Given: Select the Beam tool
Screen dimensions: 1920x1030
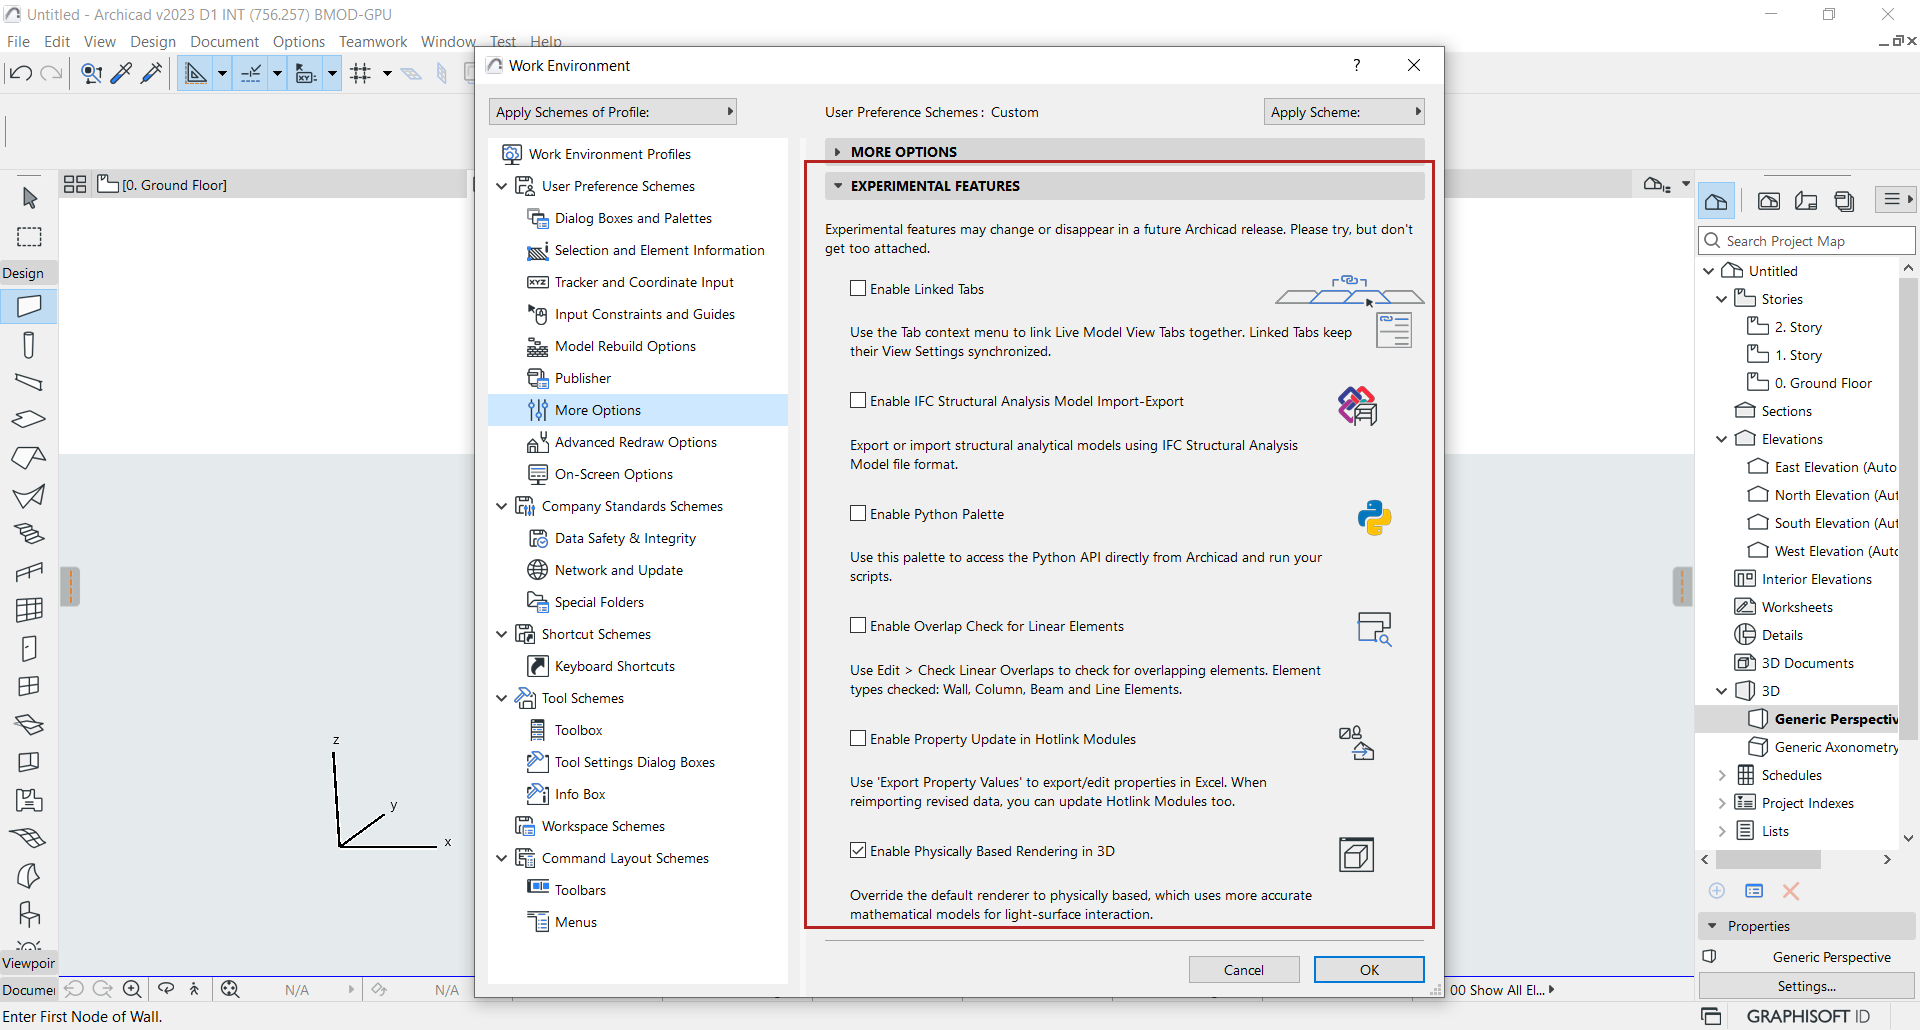Looking at the screenshot, I should 29,382.
